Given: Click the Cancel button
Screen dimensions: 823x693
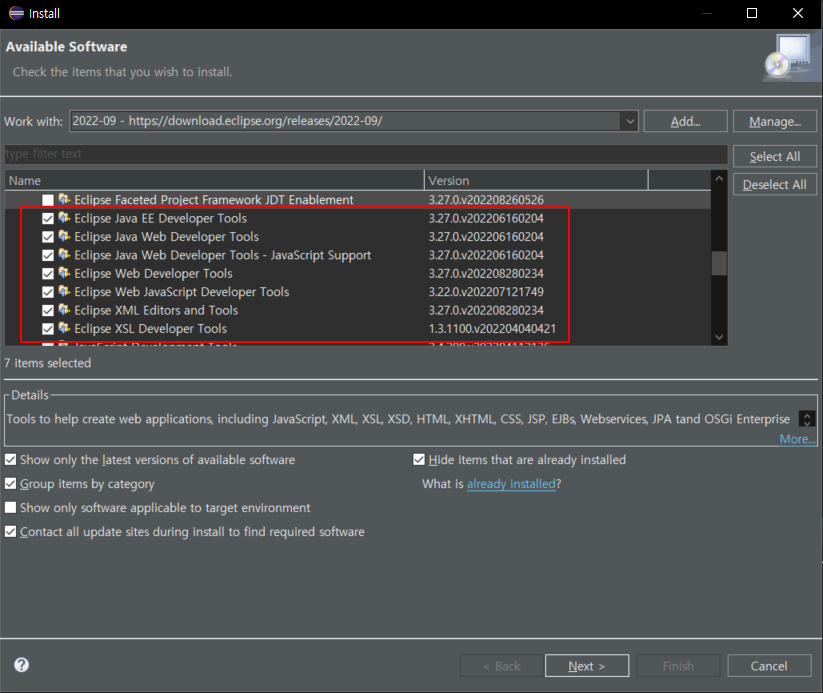Looking at the screenshot, I should [769, 666].
